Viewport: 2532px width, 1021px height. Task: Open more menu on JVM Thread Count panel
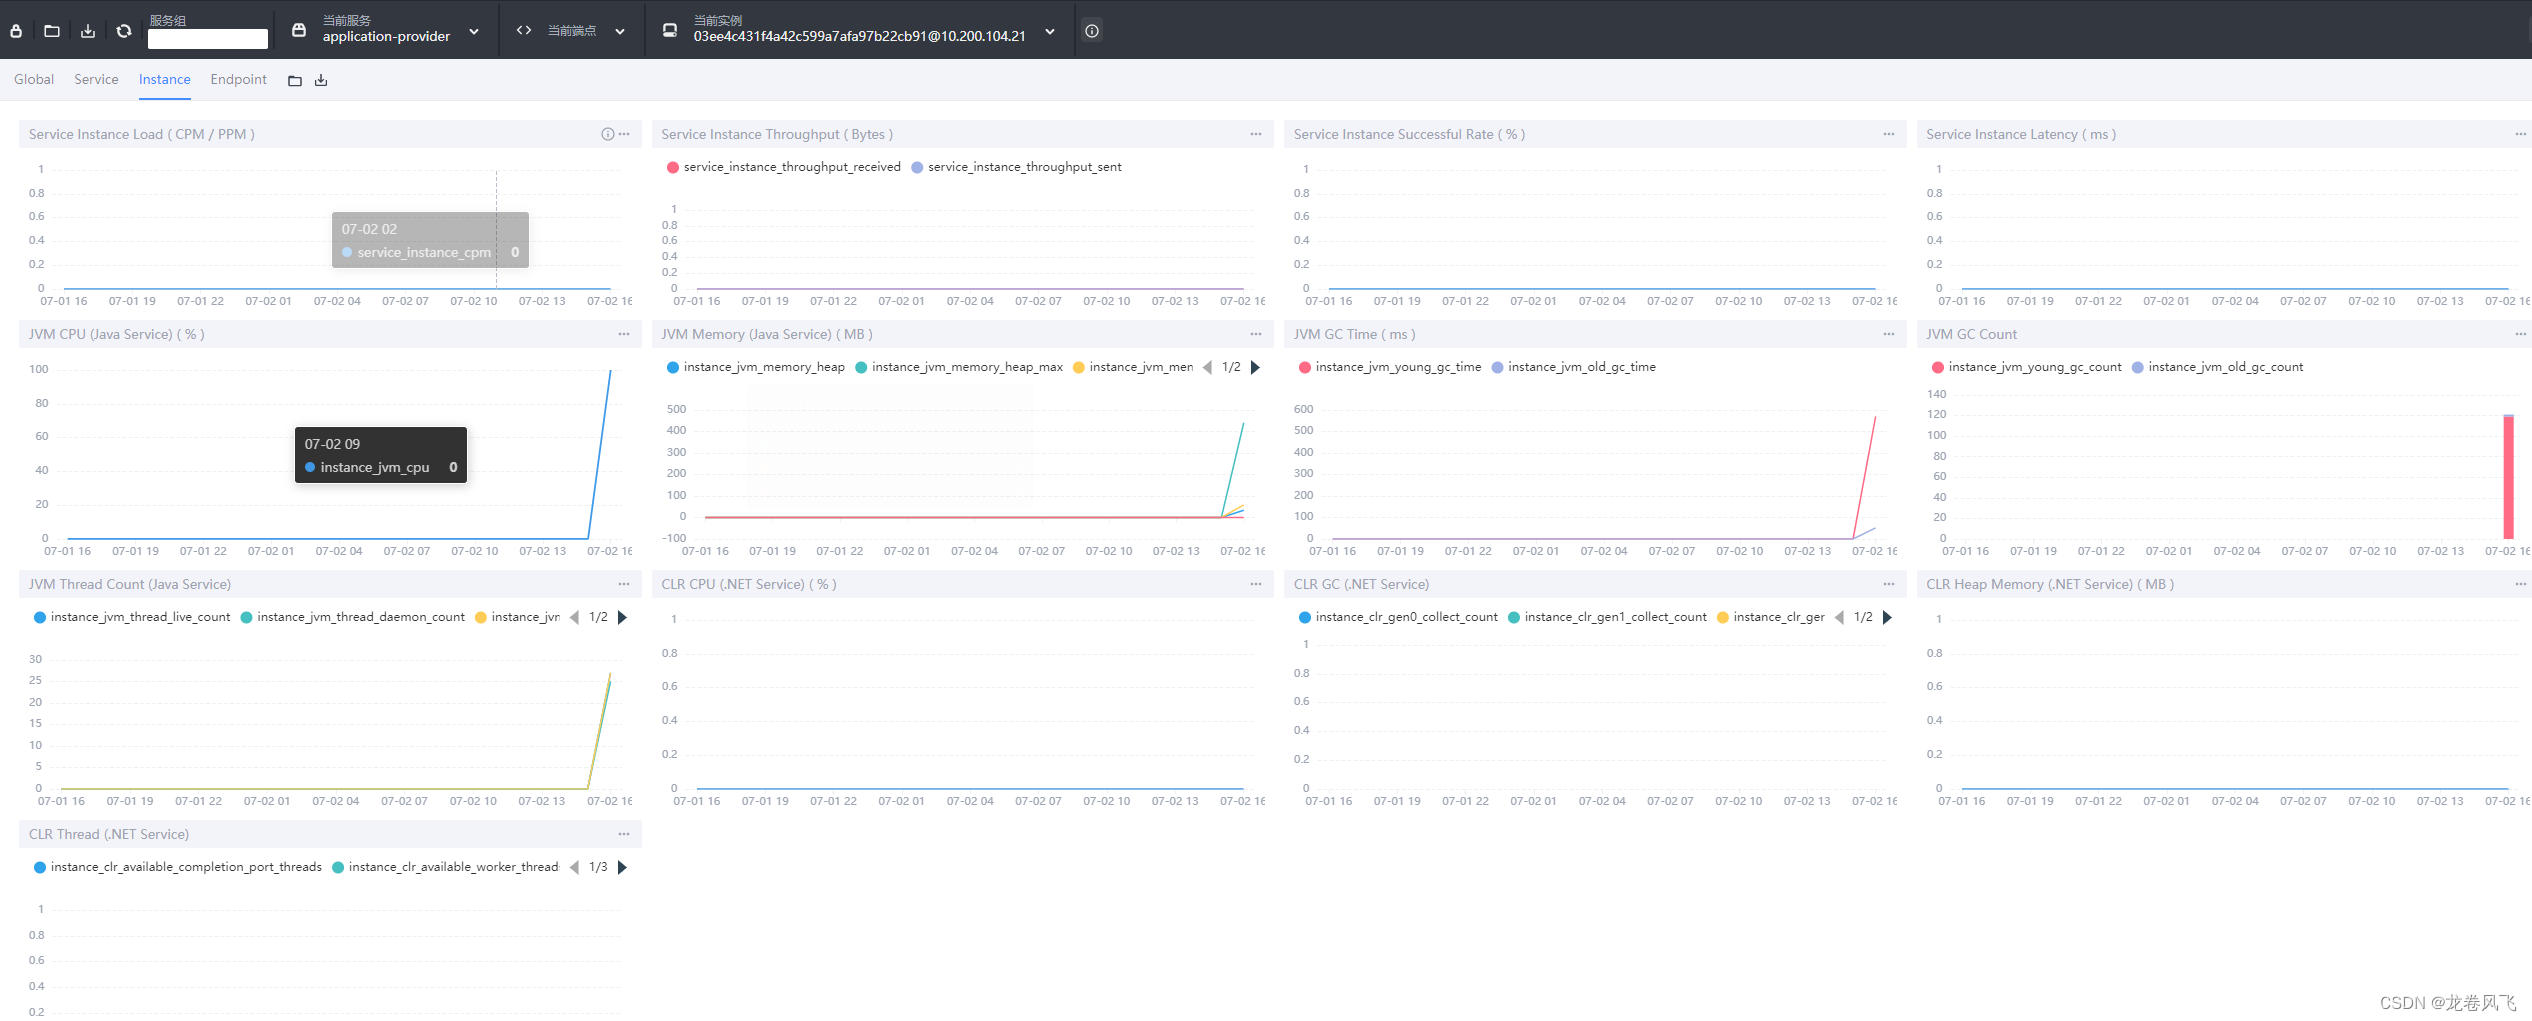pyautogui.click(x=624, y=584)
